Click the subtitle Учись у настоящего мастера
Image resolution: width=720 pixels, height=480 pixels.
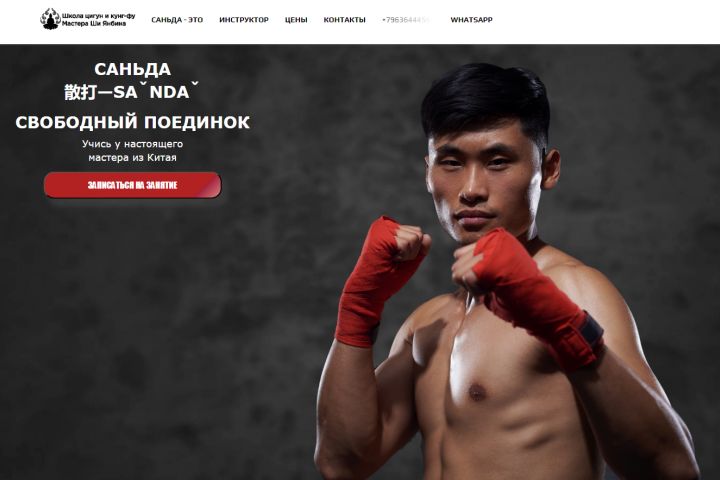(x=133, y=150)
